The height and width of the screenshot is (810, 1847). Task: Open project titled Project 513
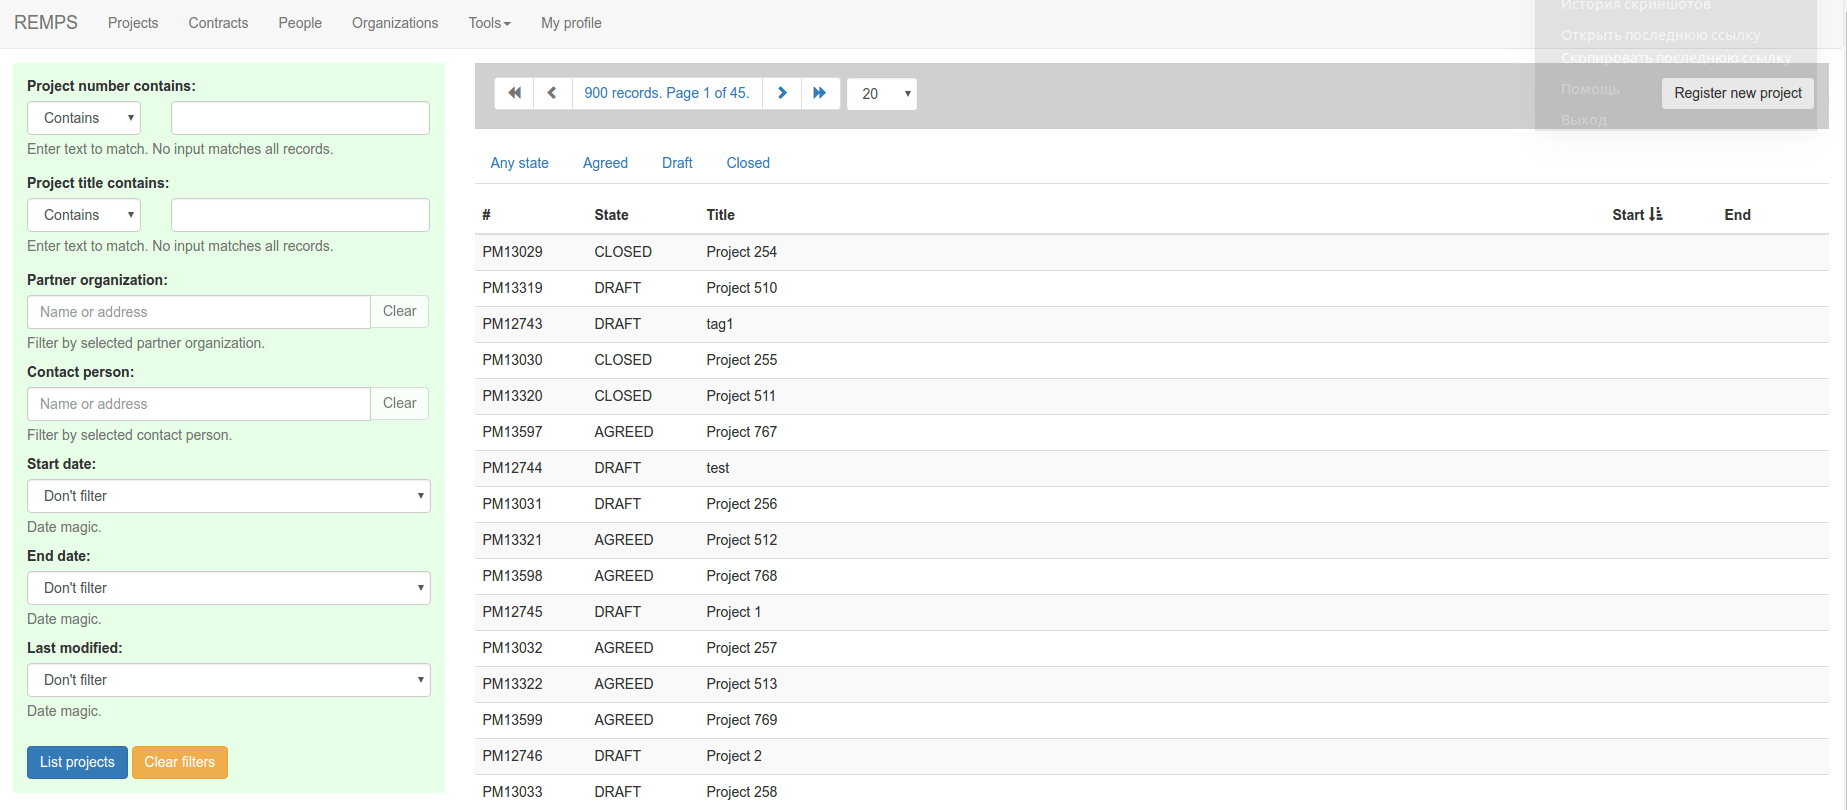tap(741, 684)
